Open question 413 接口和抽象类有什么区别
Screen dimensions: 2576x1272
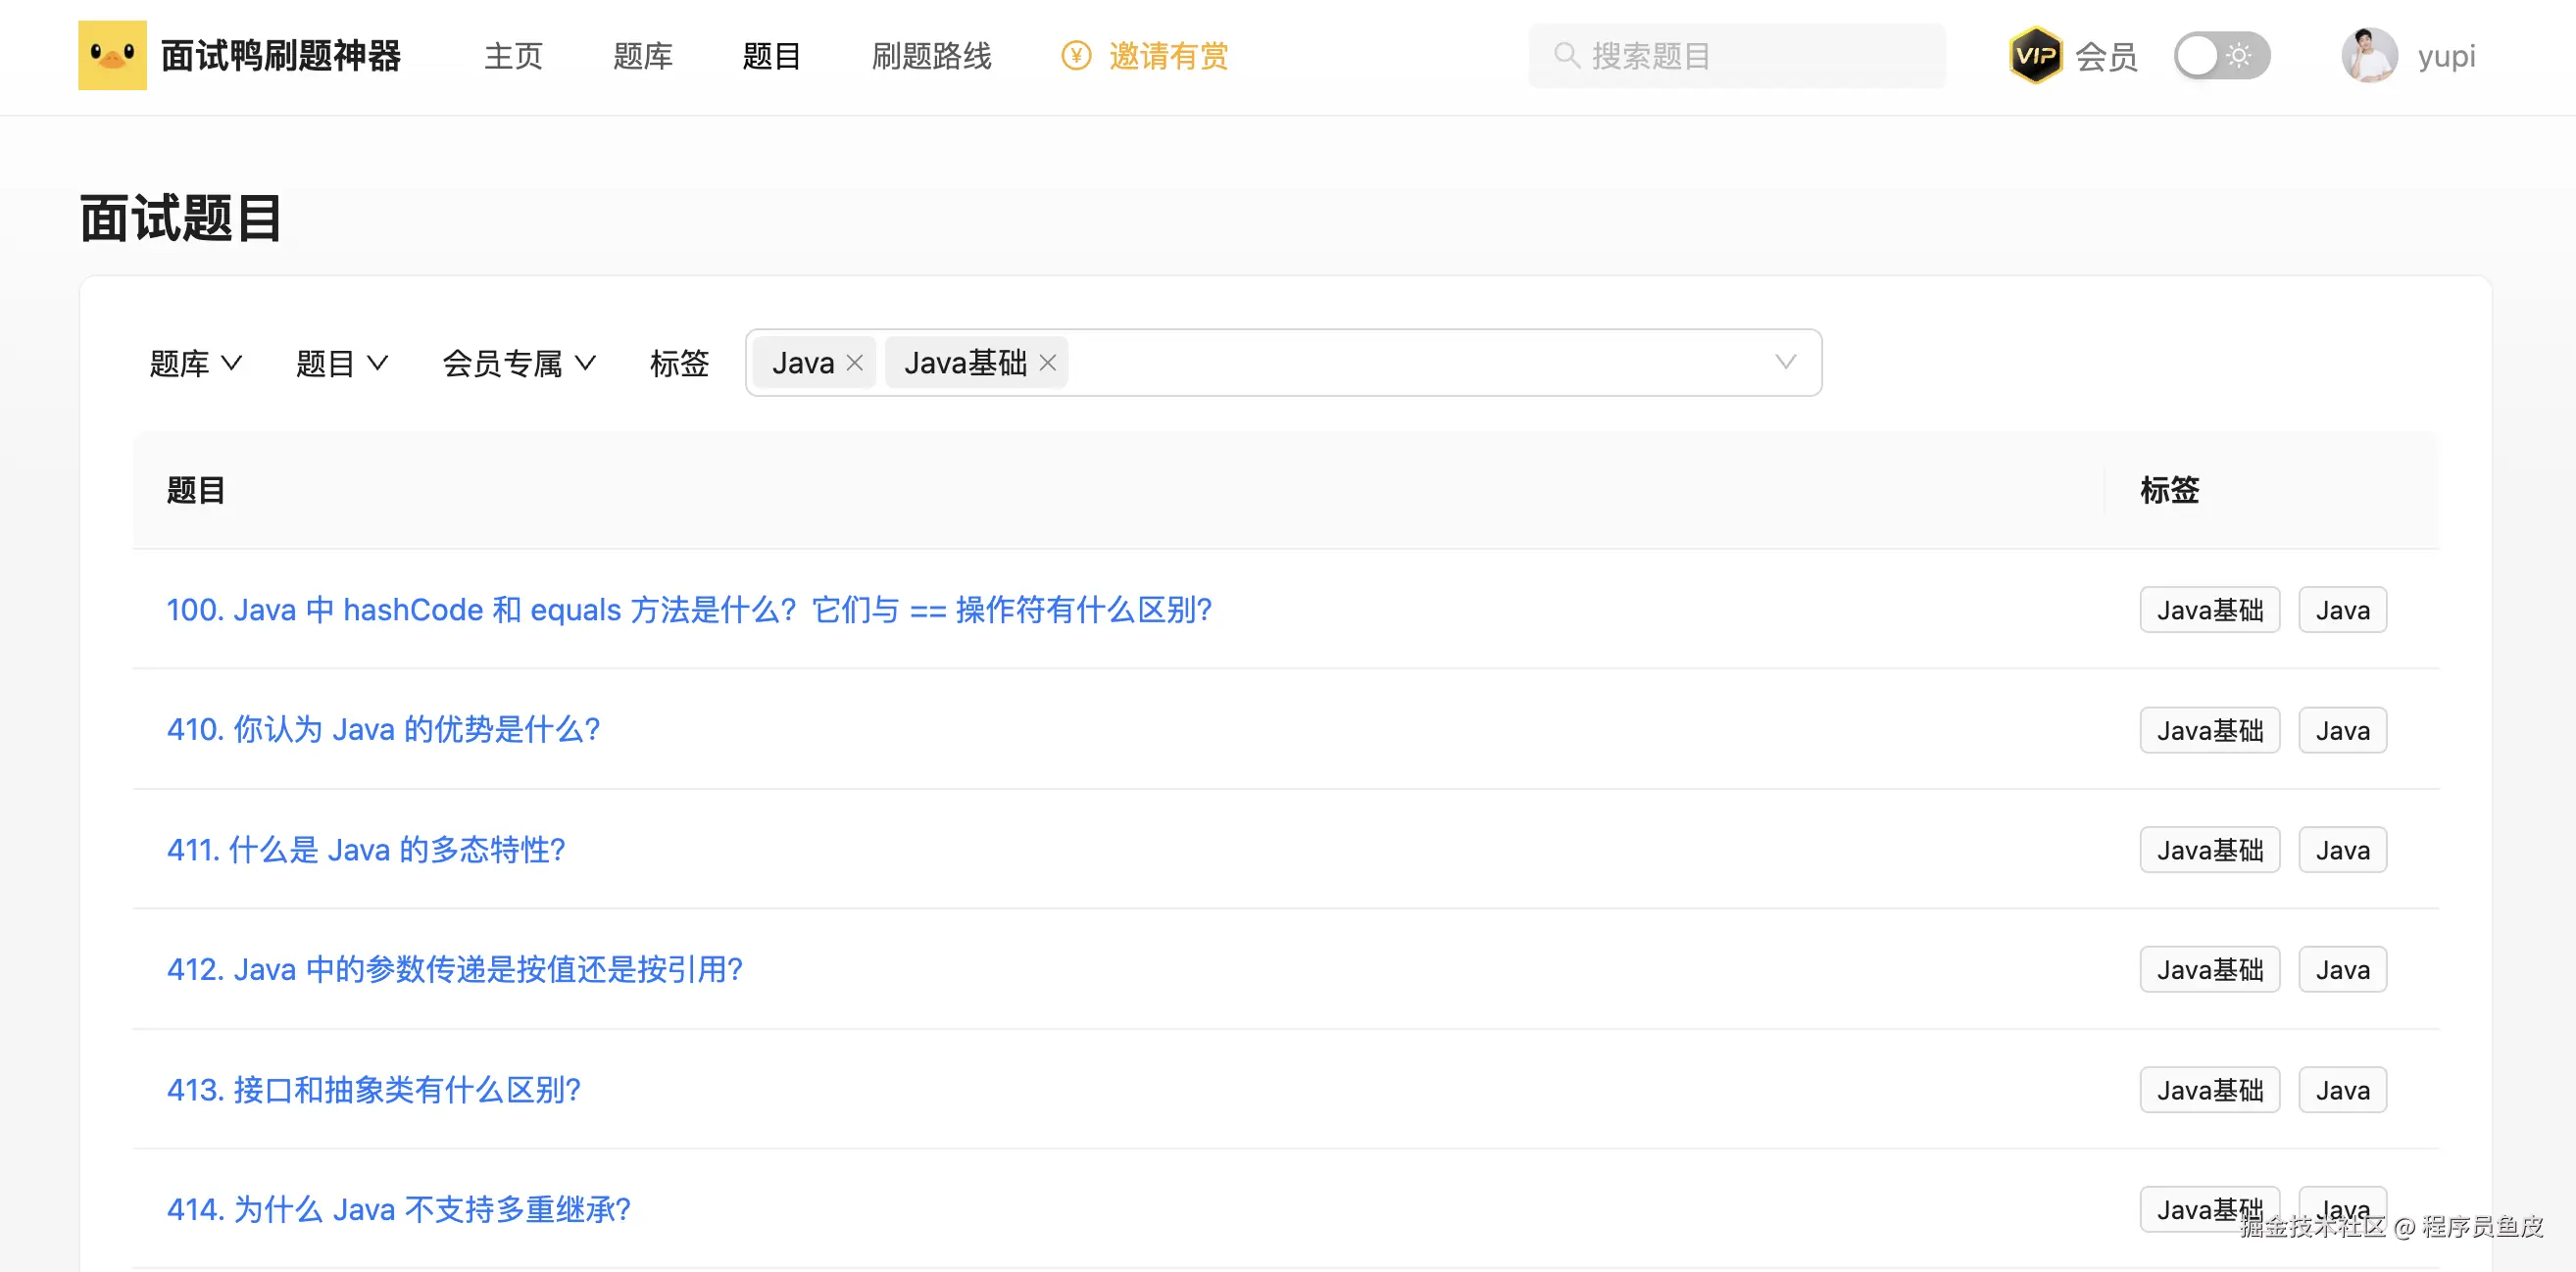pyautogui.click(x=373, y=1090)
